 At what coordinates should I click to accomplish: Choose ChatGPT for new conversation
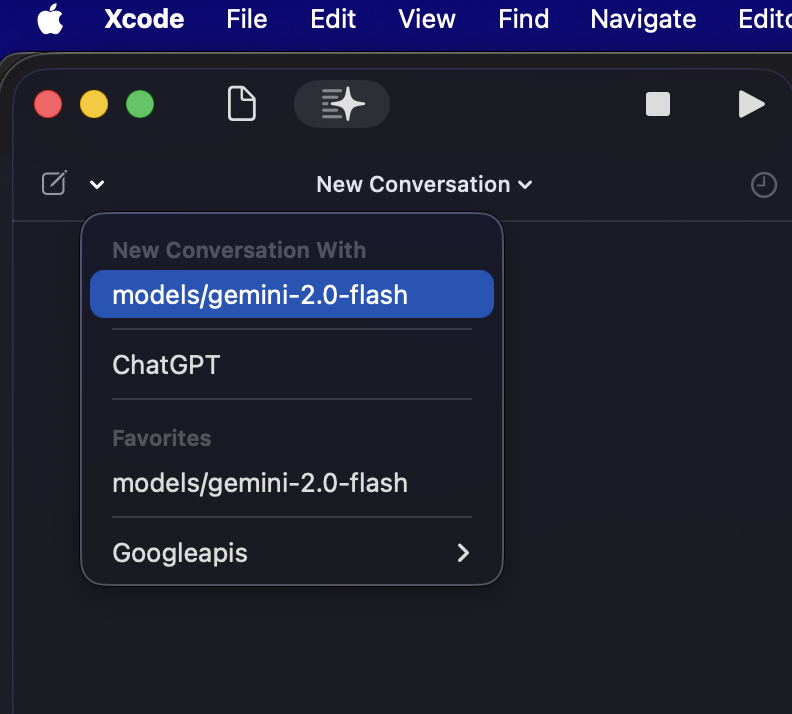[x=292, y=365]
